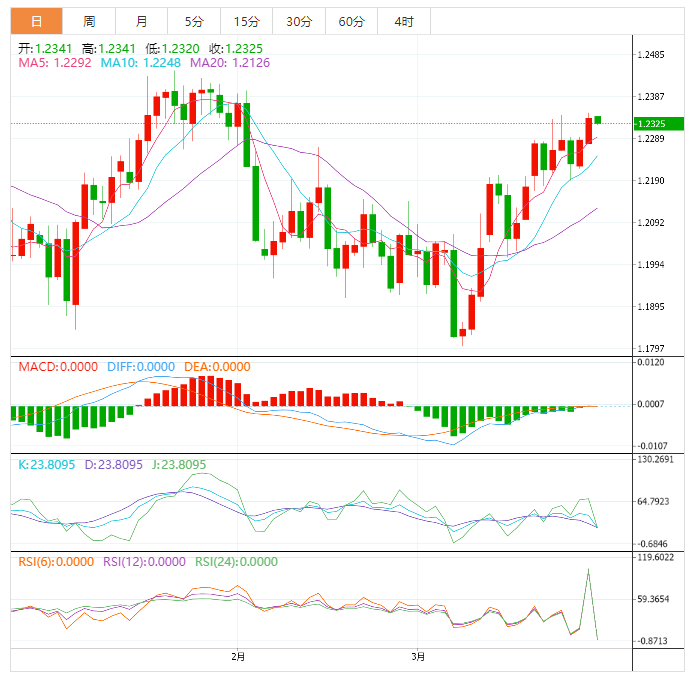
Task: Click the 2月 date marker on time axis
Action: click(237, 657)
